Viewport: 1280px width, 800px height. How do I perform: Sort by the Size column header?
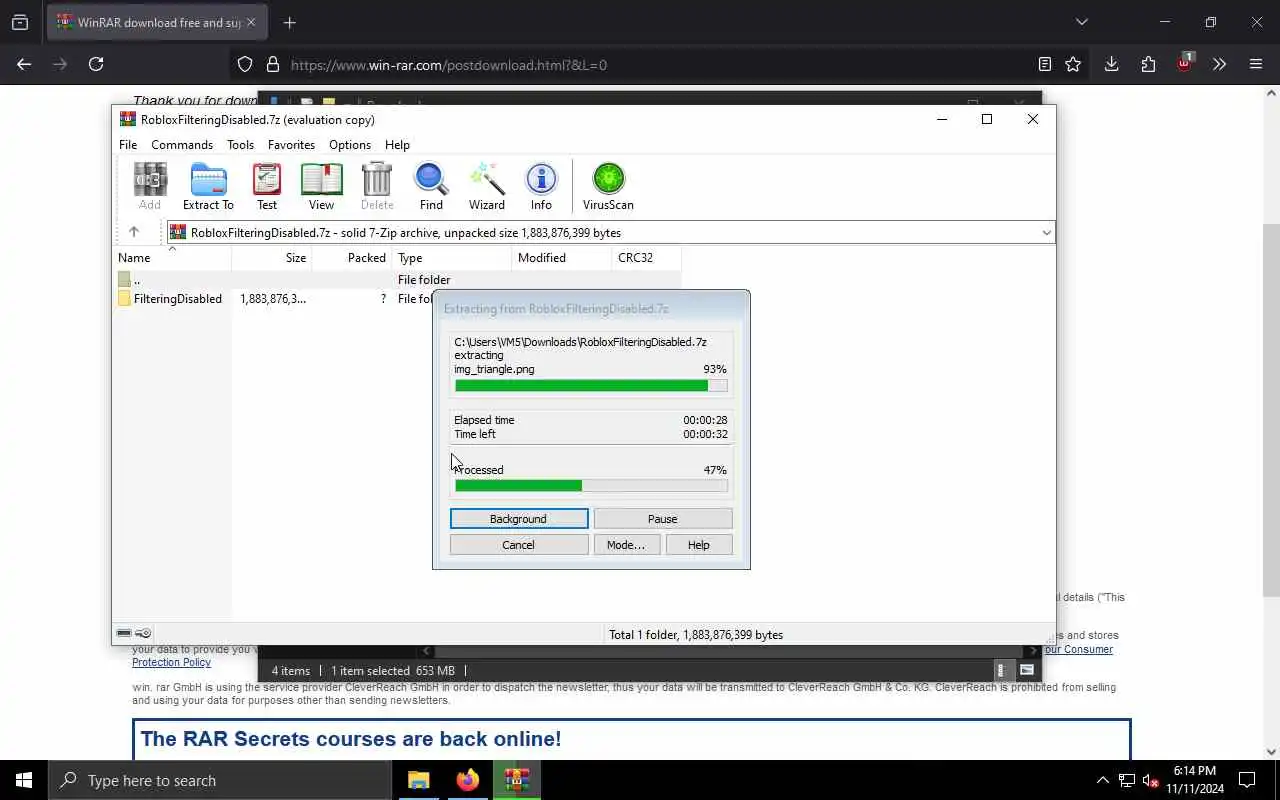tap(272, 258)
